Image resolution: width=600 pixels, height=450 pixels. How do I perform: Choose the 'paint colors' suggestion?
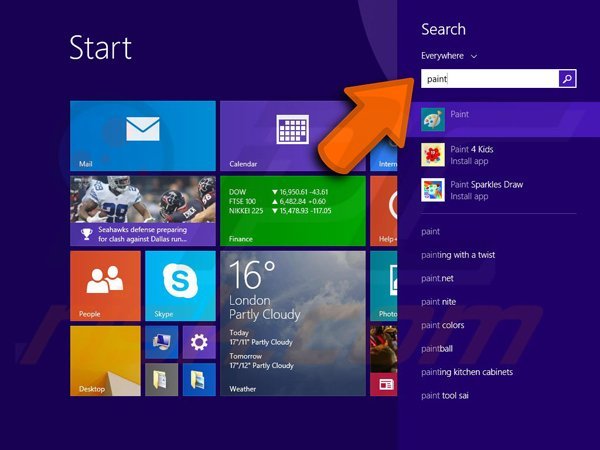point(443,325)
